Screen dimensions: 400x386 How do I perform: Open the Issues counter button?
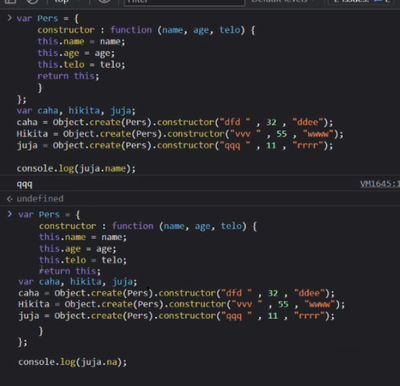(361, 1)
